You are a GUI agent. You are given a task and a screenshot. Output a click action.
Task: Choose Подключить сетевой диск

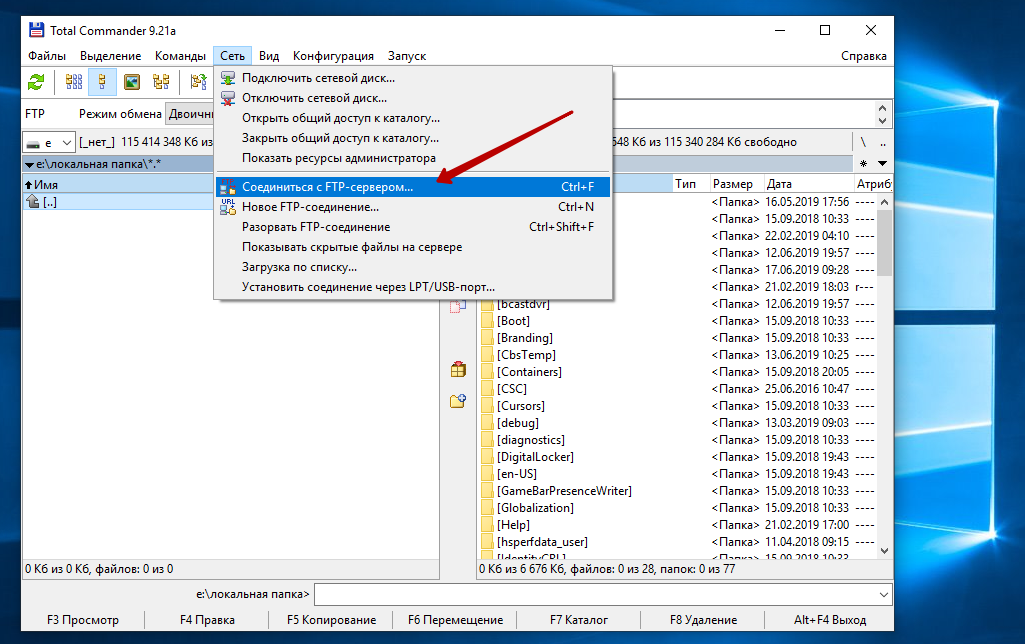413,78
